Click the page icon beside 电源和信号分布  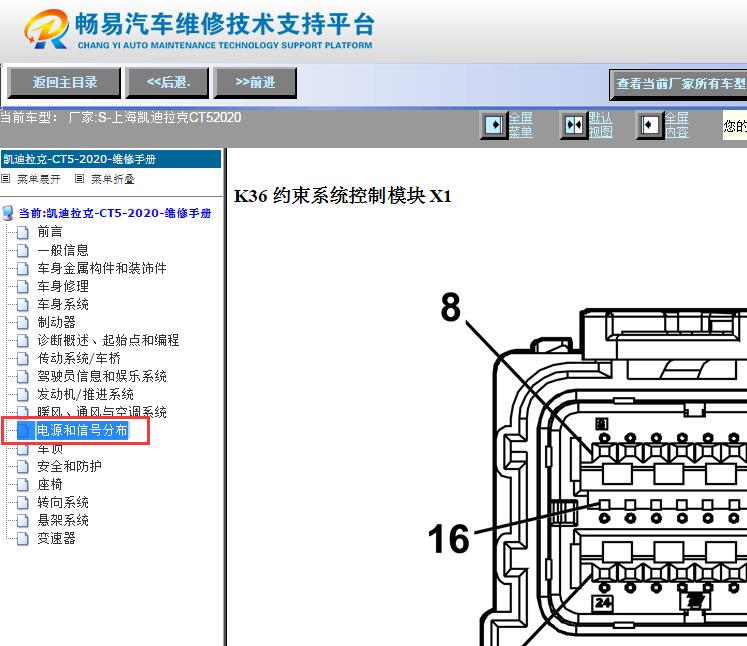tap(23, 431)
